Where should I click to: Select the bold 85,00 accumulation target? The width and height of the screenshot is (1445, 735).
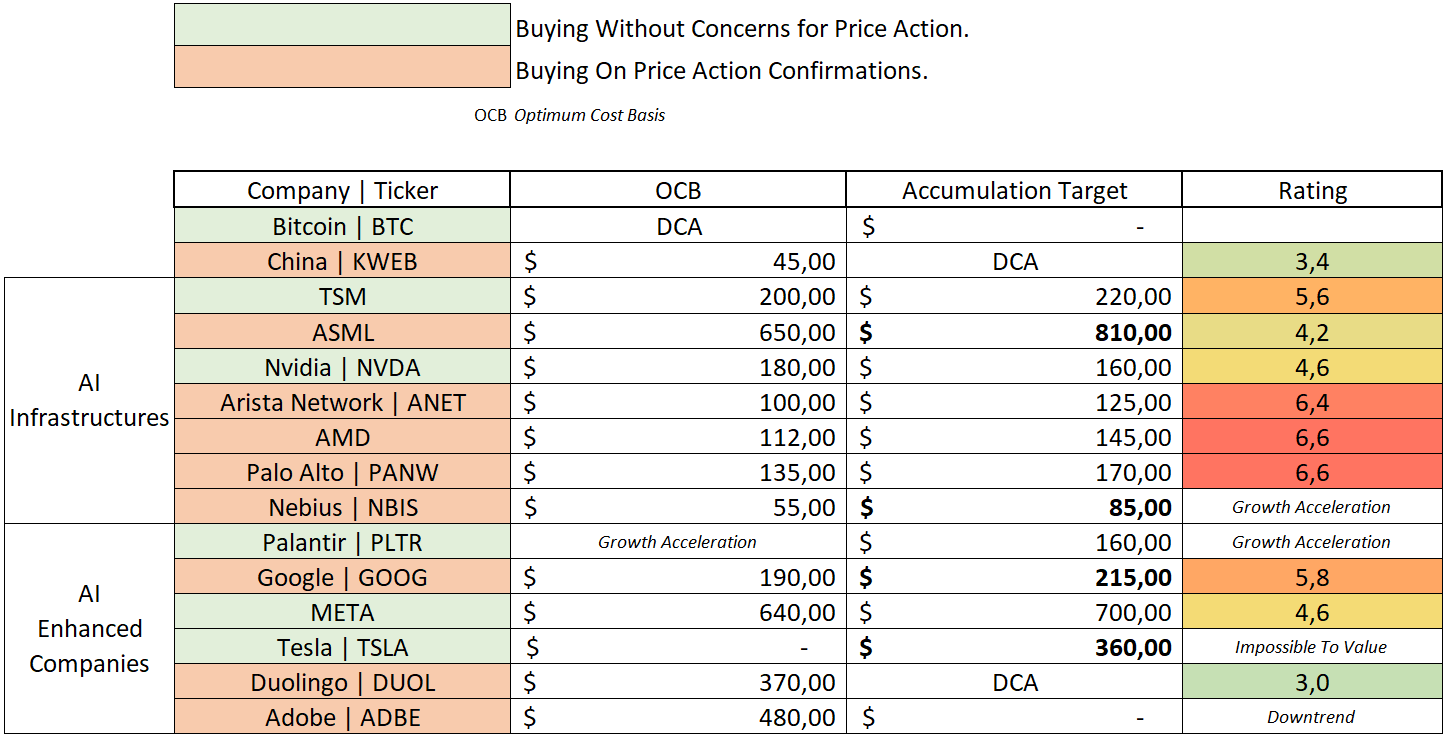pos(1014,506)
